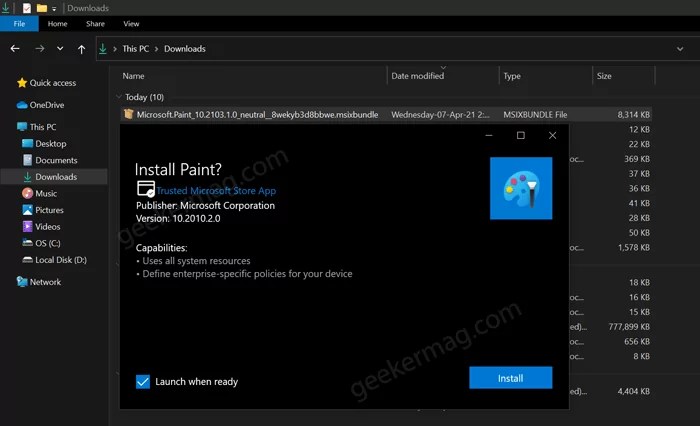
Task: Open the Trusted Microsoft Store App link
Action: [x=216, y=191]
